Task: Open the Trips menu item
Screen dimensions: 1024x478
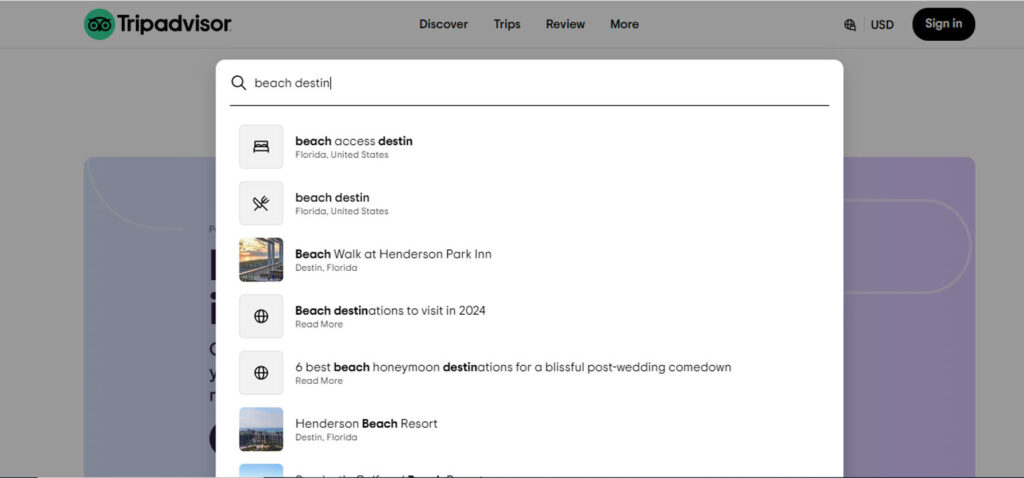Action: 507,24
